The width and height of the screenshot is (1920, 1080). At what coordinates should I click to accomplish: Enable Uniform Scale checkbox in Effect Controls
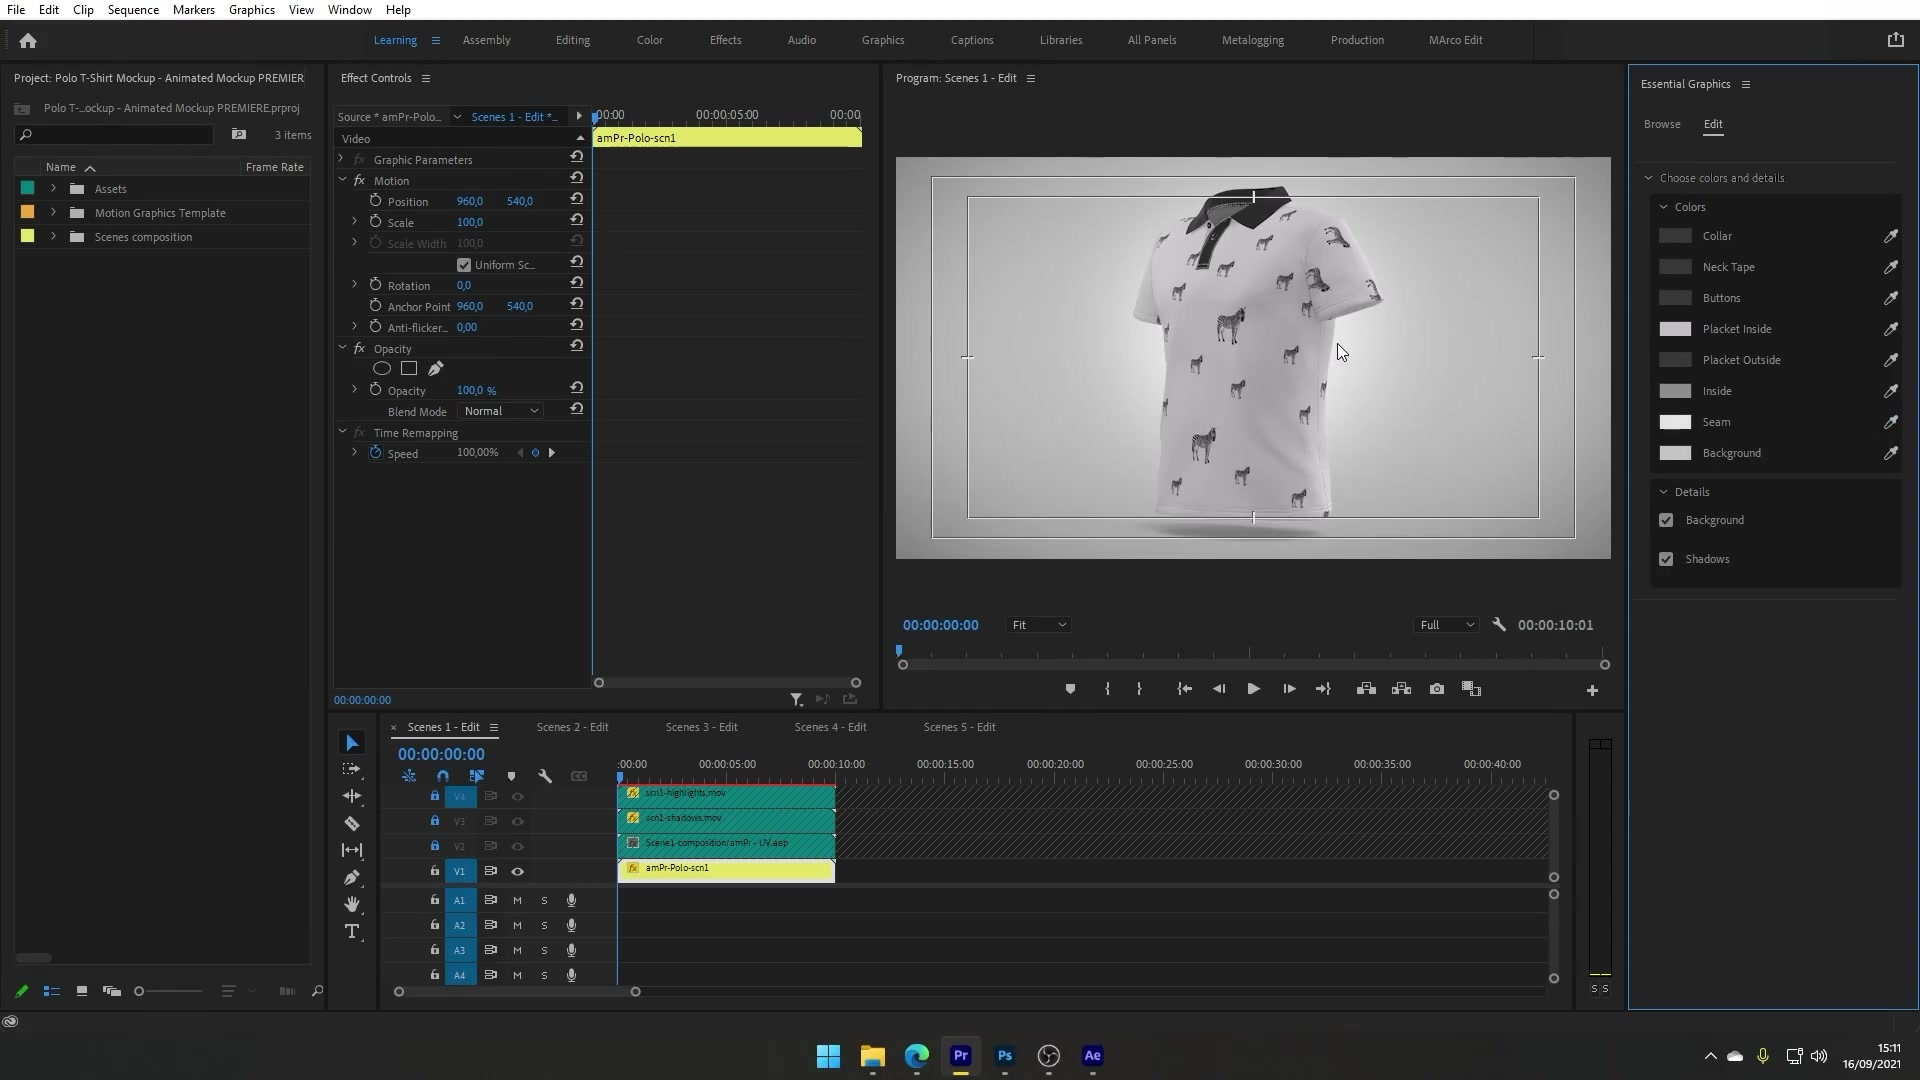(464, 264)
